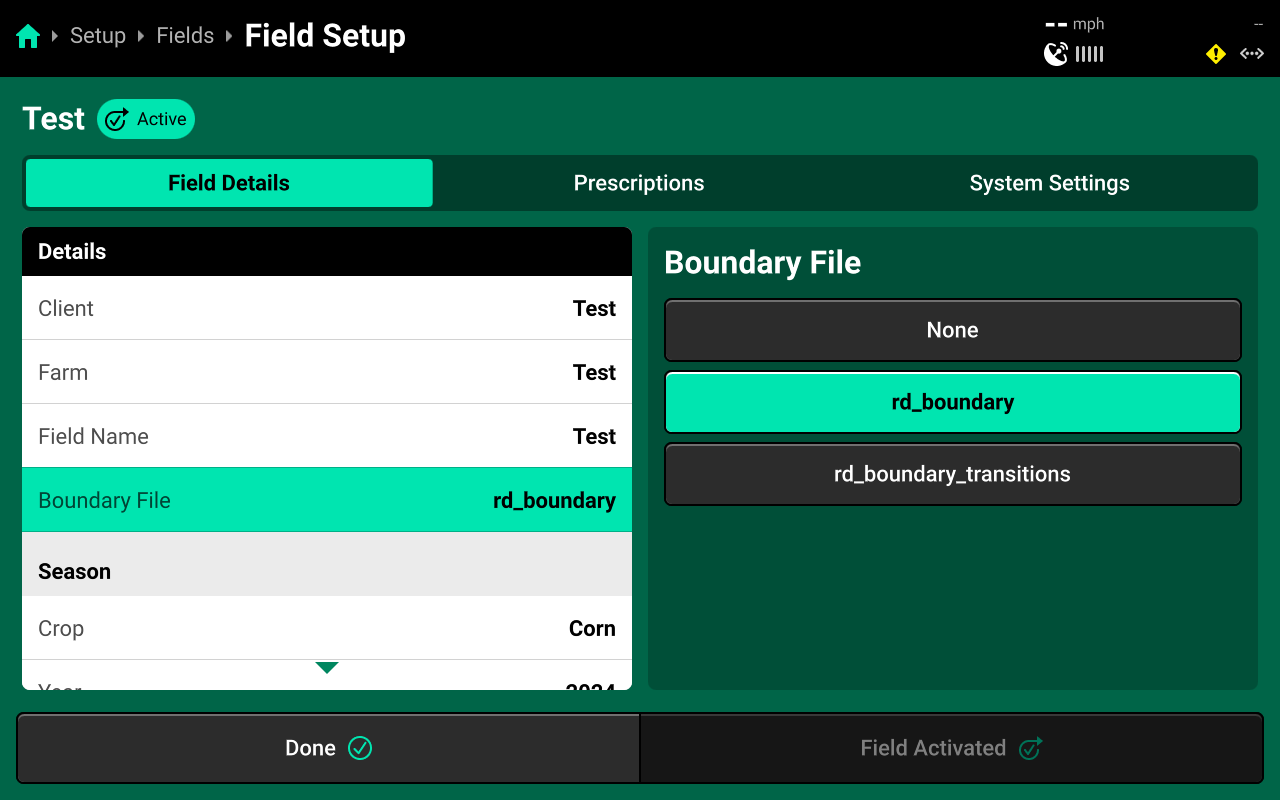Click the signal strength bars indicator
Viewport: 1280px width, 800px height.
pos(1090,54)
